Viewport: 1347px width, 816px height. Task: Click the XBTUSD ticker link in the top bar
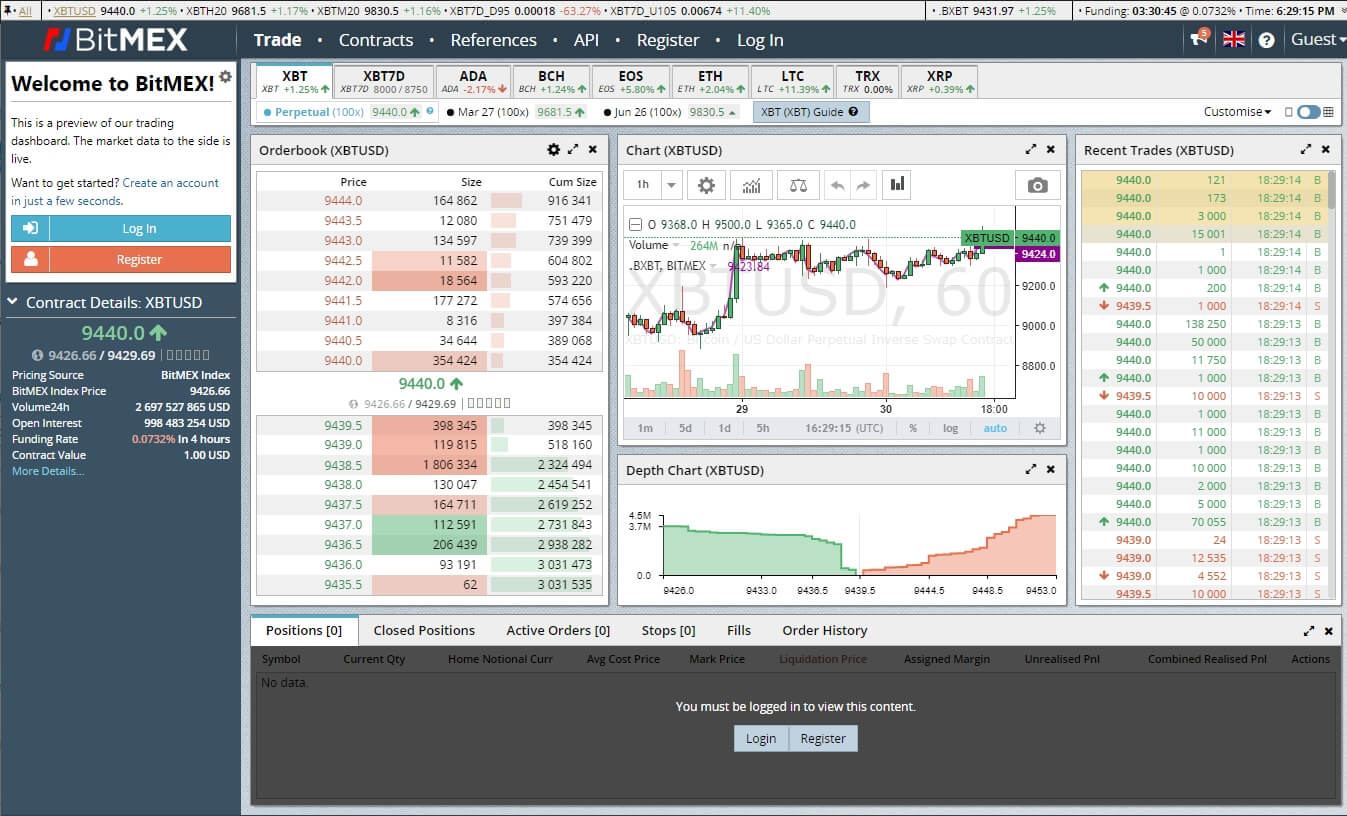[74, 10]
